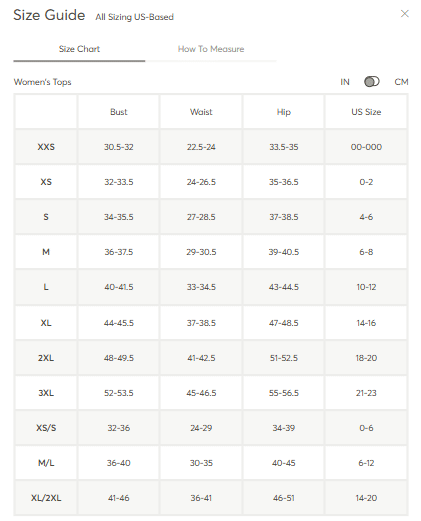The height and width of the screenshot is (521, 421).
Task: Click the S waist cell 27-28.5
Action: (x=201, y=217)
